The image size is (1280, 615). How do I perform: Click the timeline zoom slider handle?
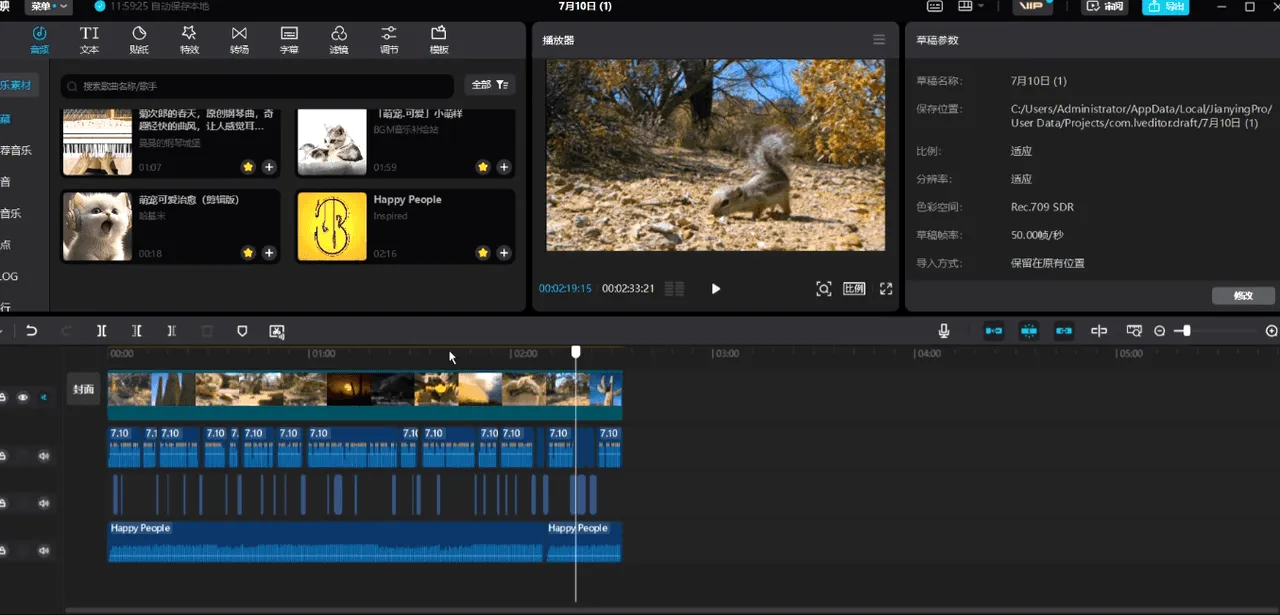coord(1186,331)
